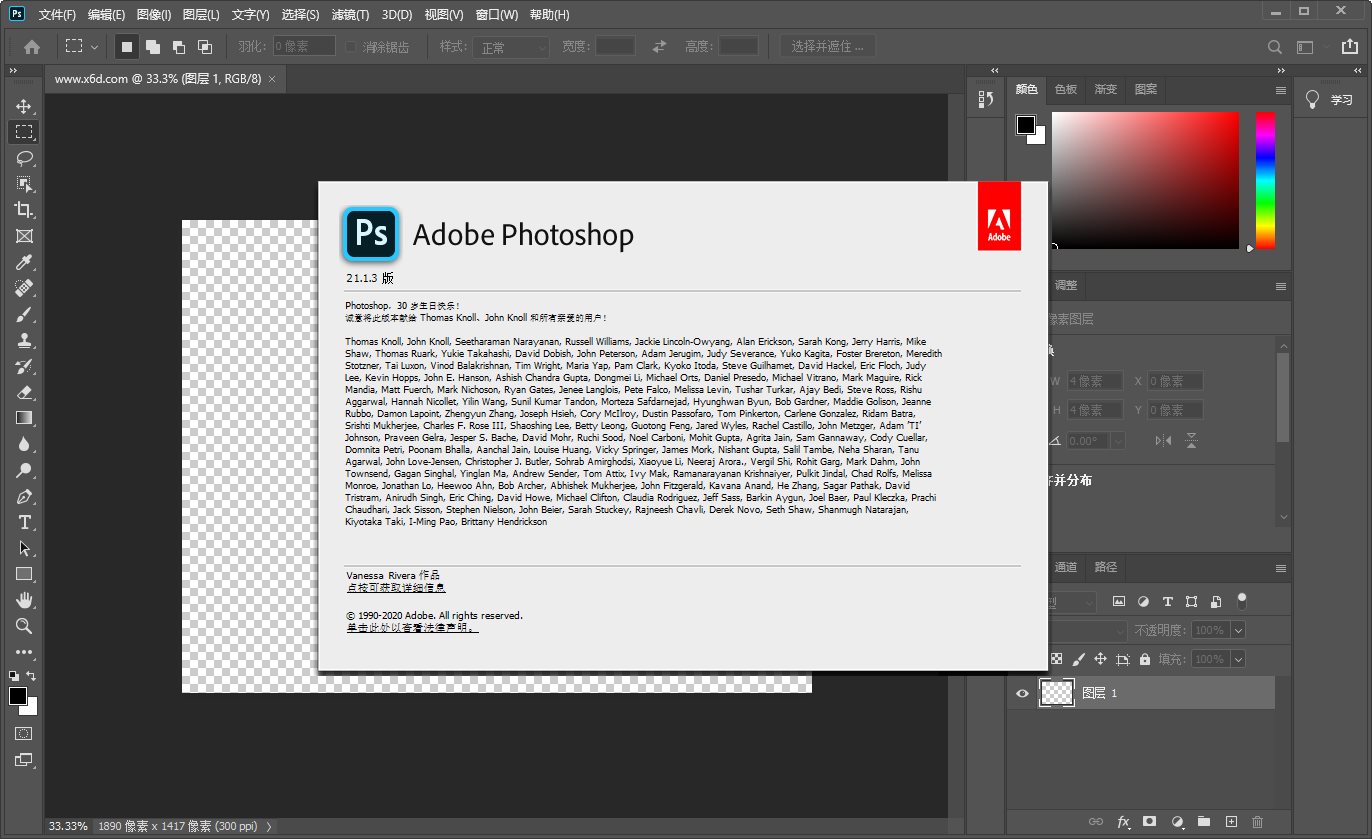The image size is (1372, 839).
Task: Open the 正常 style dropdown in options bar
Action: [x=510, y=45]
